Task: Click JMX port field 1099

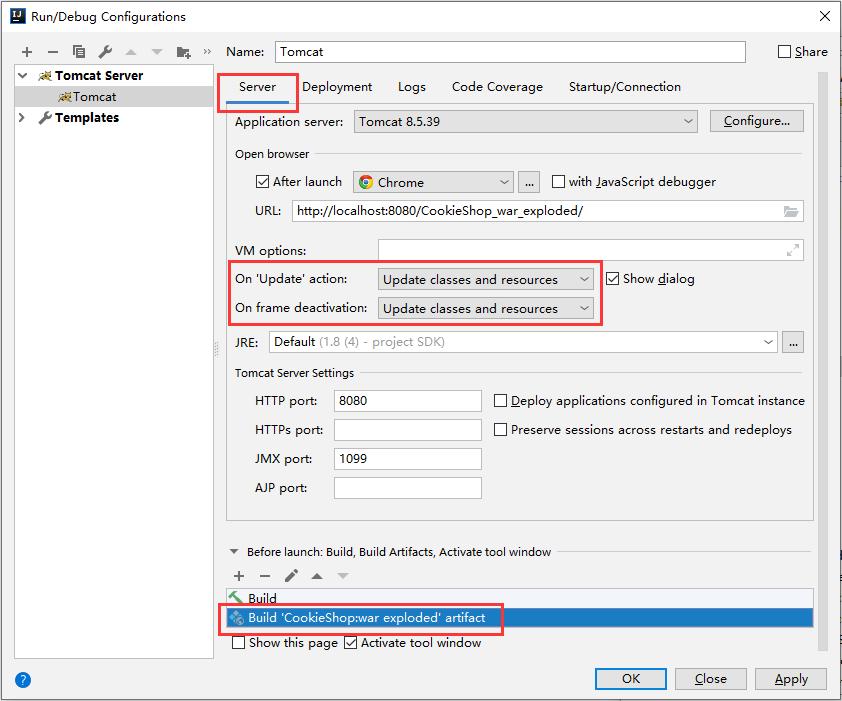Action: point(408,459)
